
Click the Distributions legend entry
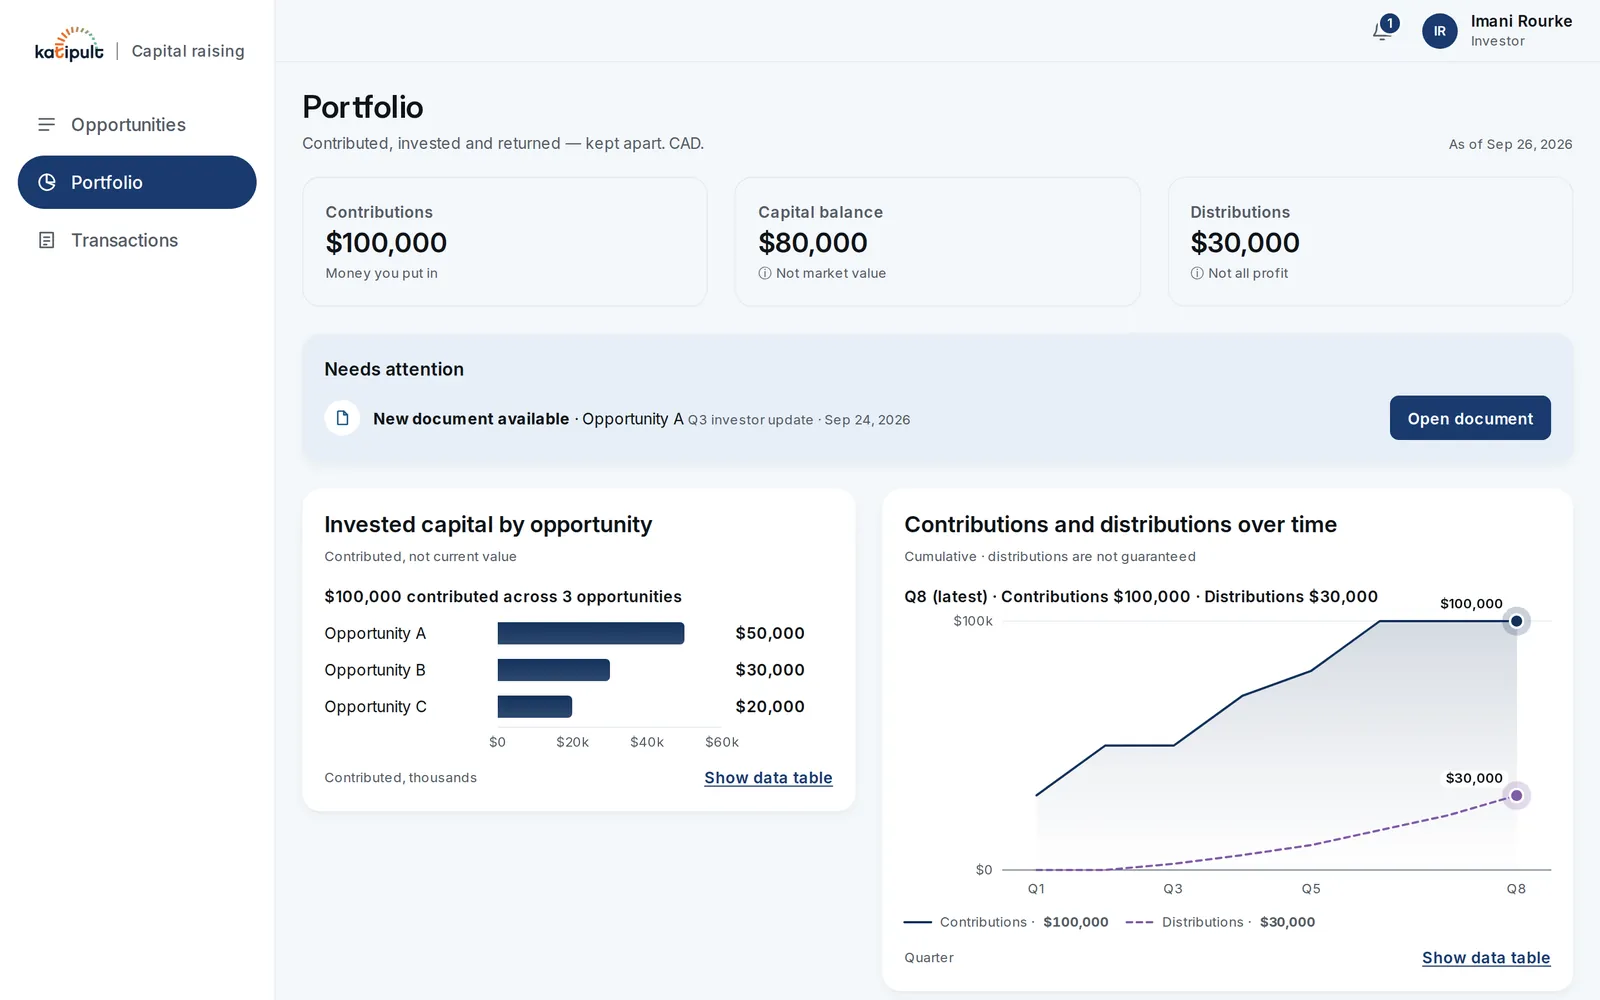point(1220,922)
